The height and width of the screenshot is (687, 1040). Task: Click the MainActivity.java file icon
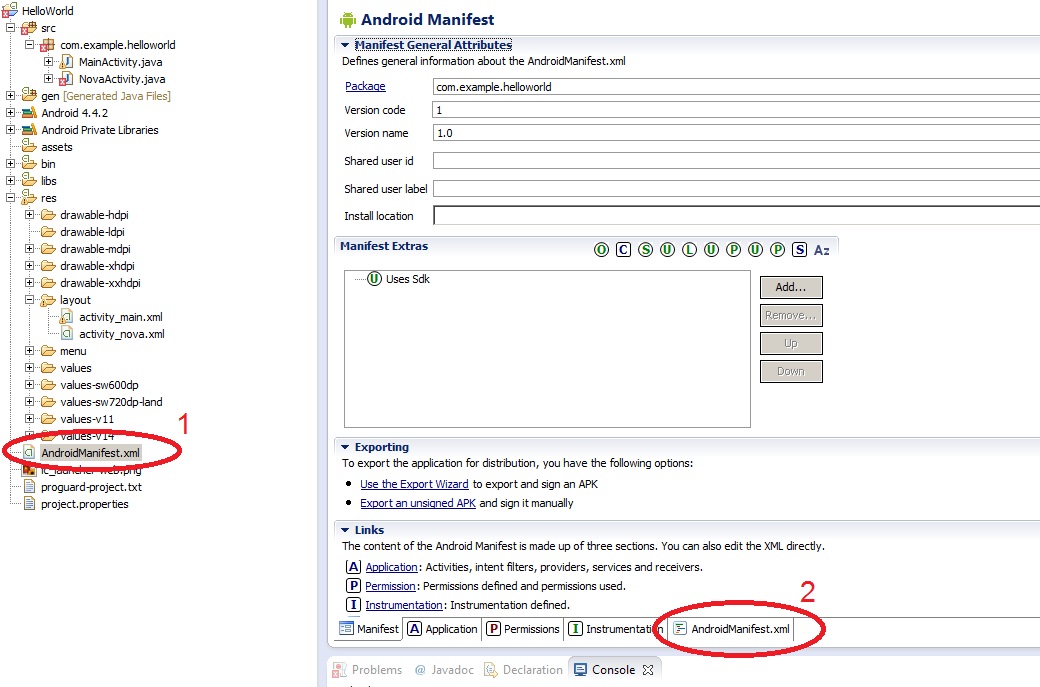point(66,62)
